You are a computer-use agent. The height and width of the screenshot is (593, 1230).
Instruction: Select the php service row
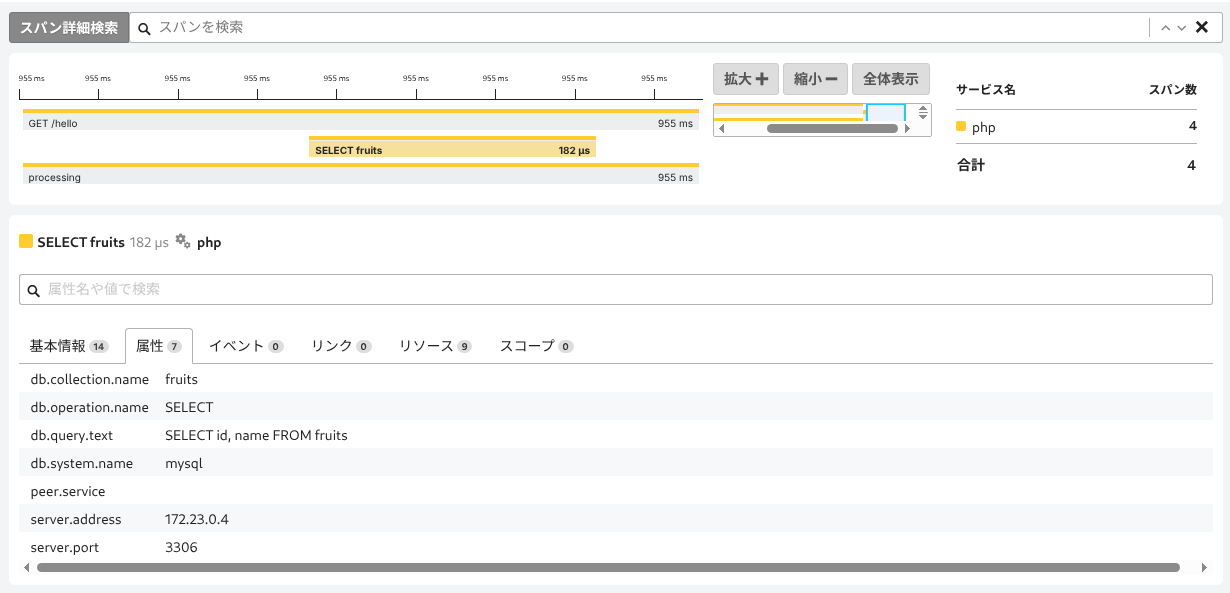tap(1076, 127)
